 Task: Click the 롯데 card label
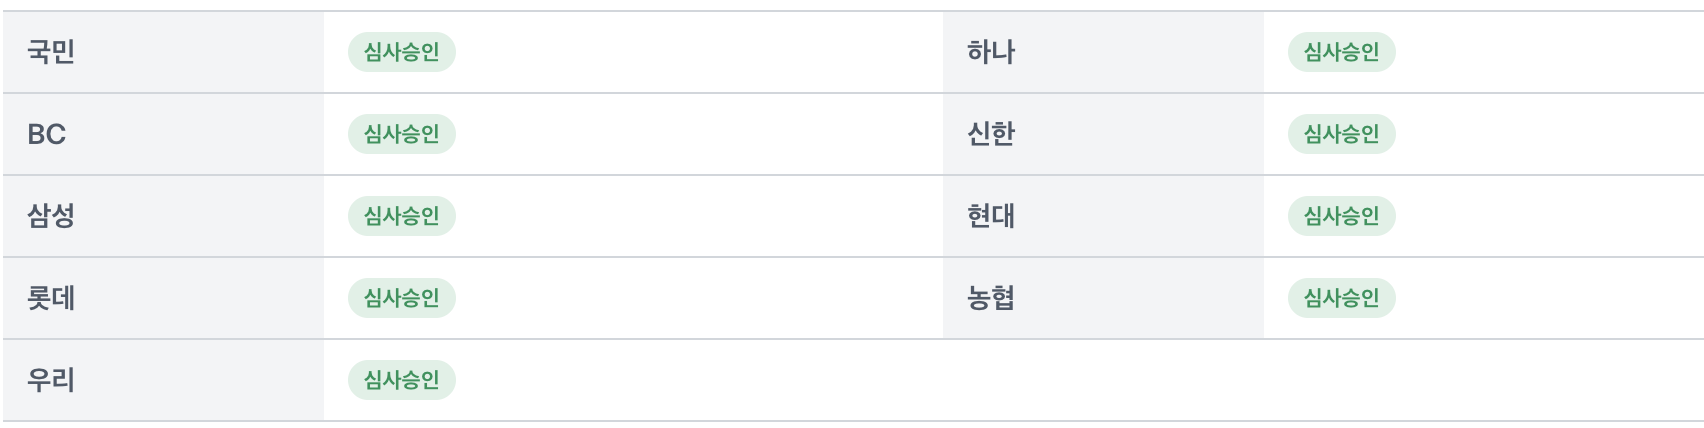[51, 298]
